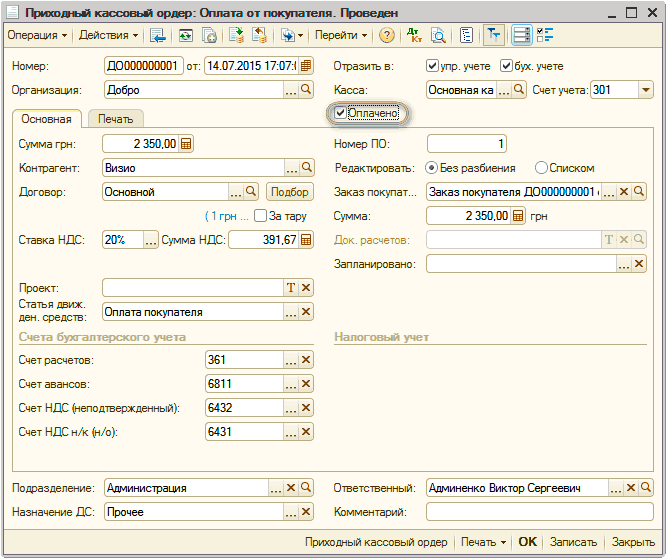Clear the Подразделение field with X
This screenshot has height=558, width=666.
coord(291,488)
